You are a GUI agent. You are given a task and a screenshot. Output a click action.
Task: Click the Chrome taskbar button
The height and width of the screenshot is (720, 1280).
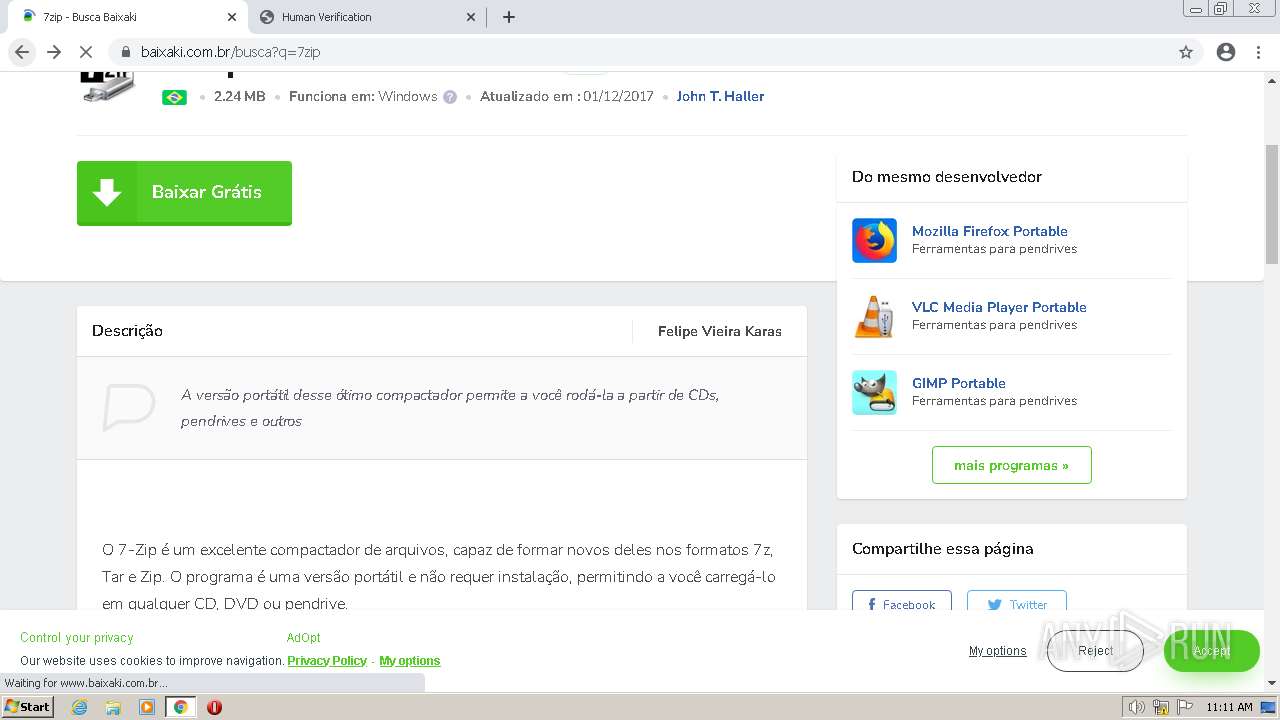coord(180,707)
